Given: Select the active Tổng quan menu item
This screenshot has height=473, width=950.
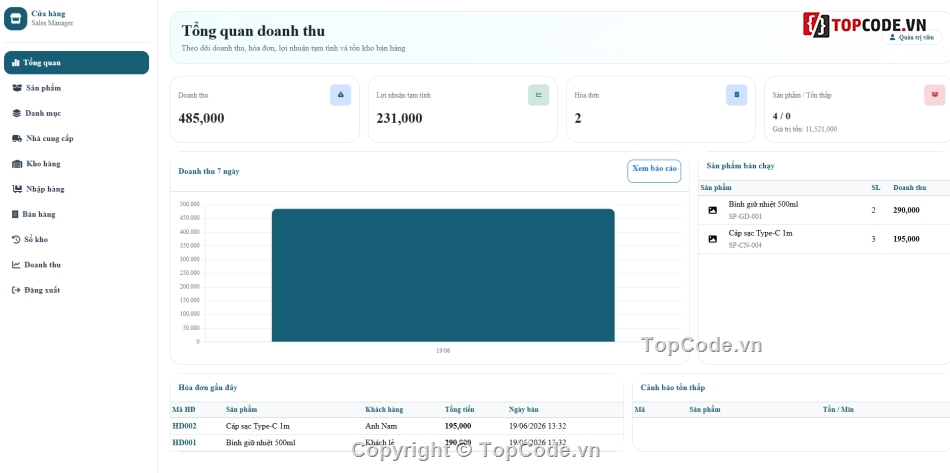Looking at the screenshot, I should click(76, 62).
